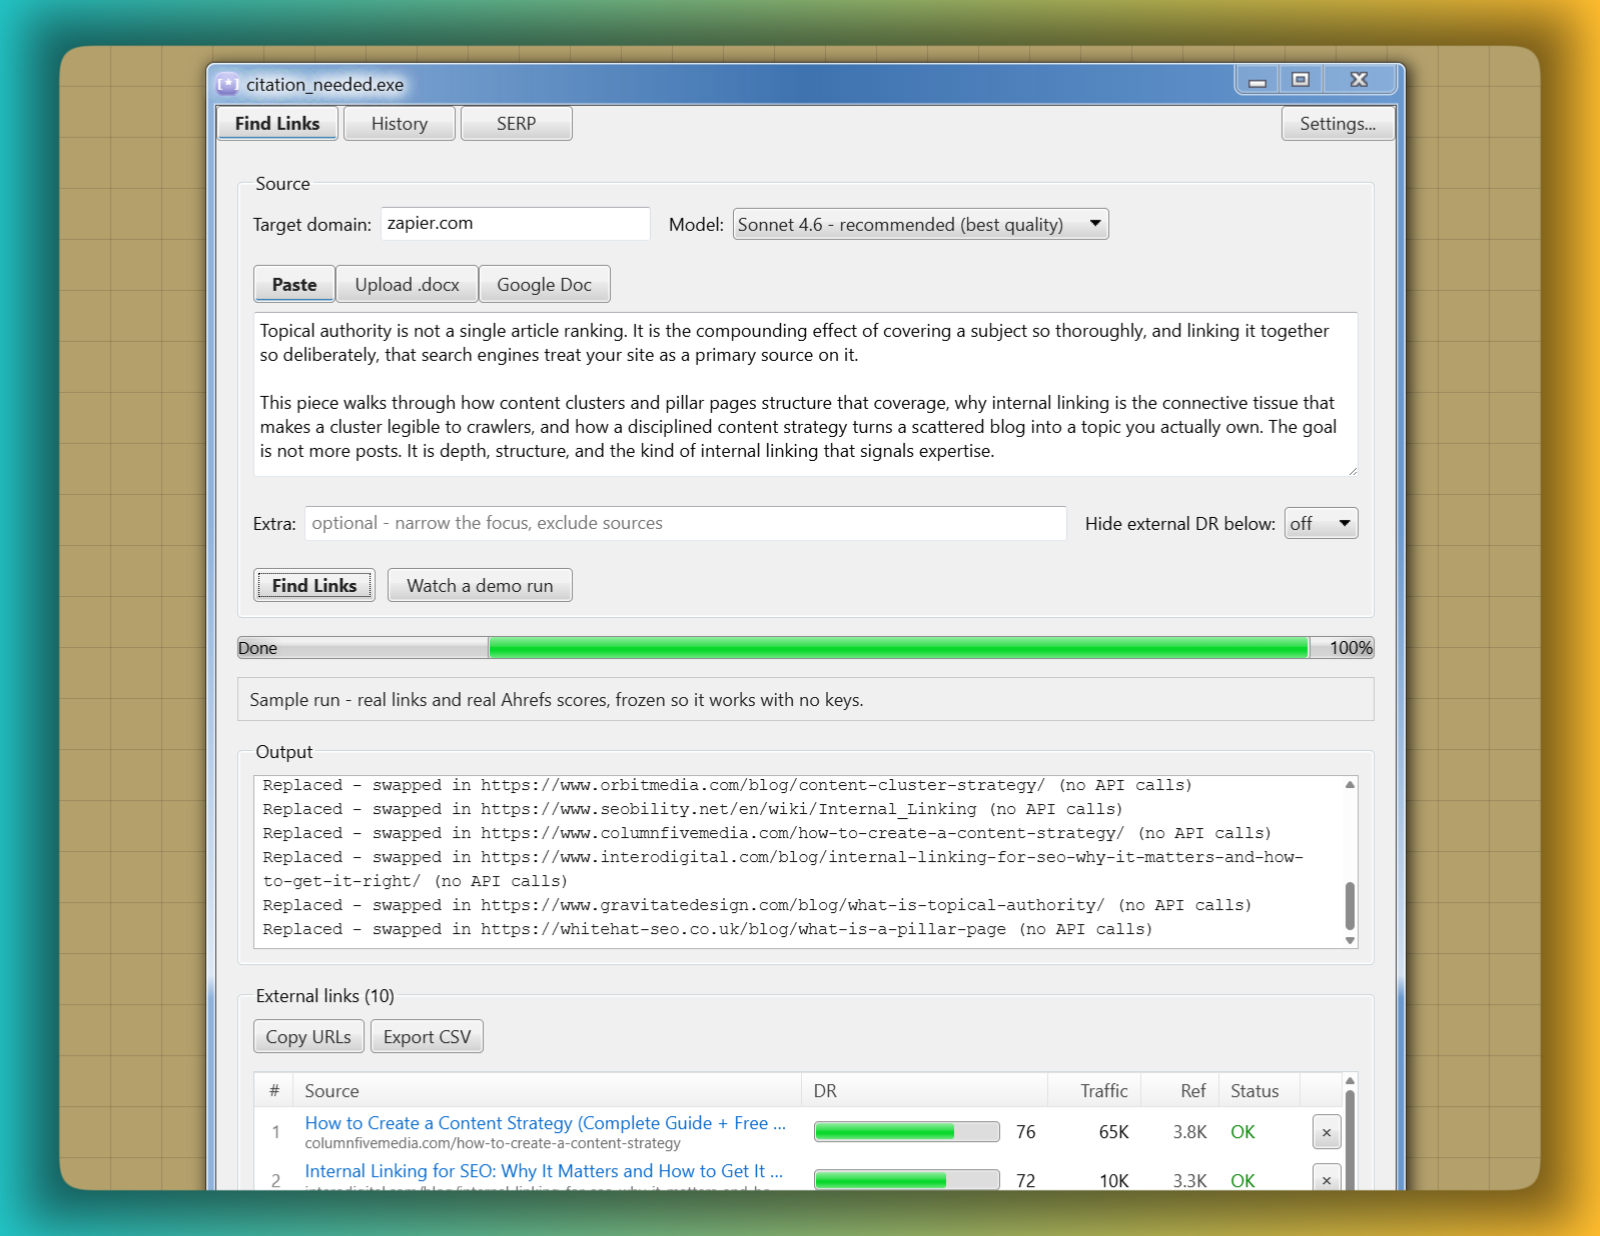
Task: Click Watch a demo run button
Action: tap(479, 585)
